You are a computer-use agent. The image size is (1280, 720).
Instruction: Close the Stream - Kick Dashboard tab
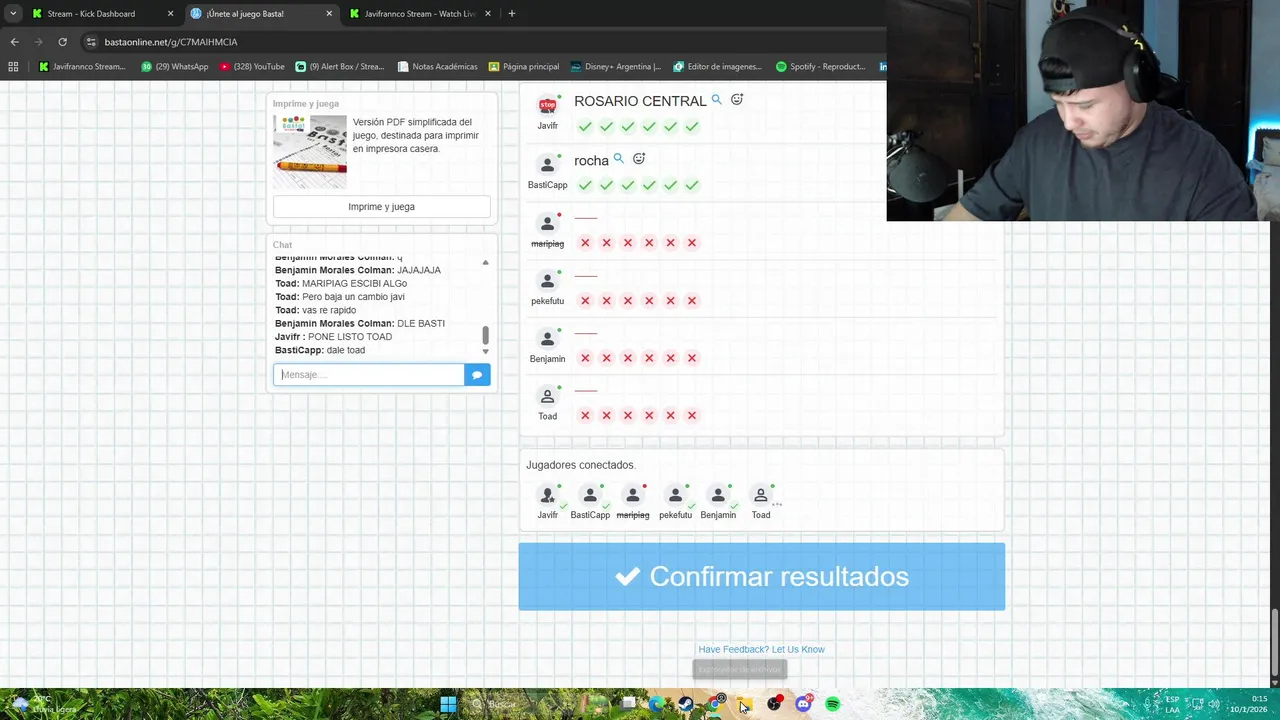pyautogui.click(x=170, y=14)
